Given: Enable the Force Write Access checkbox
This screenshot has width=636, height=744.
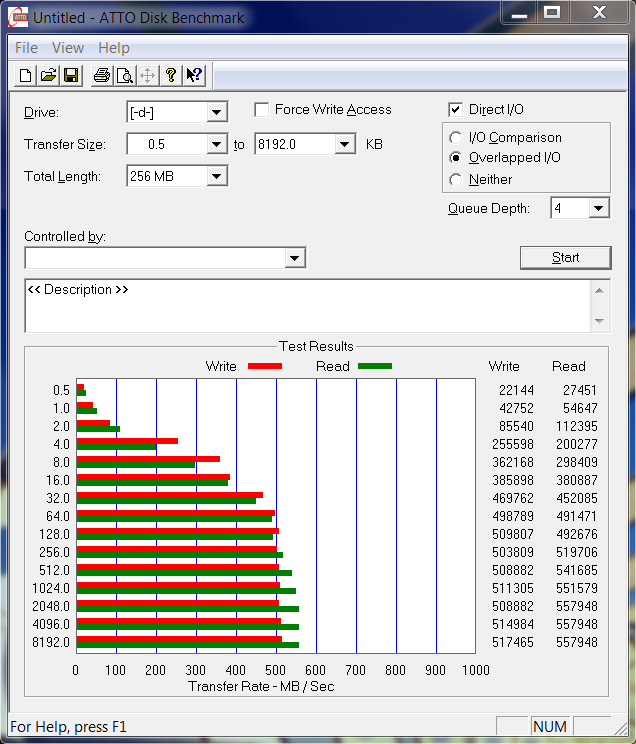Looking at the screenshot, I should pyautogui.click(x=262, y=110).
